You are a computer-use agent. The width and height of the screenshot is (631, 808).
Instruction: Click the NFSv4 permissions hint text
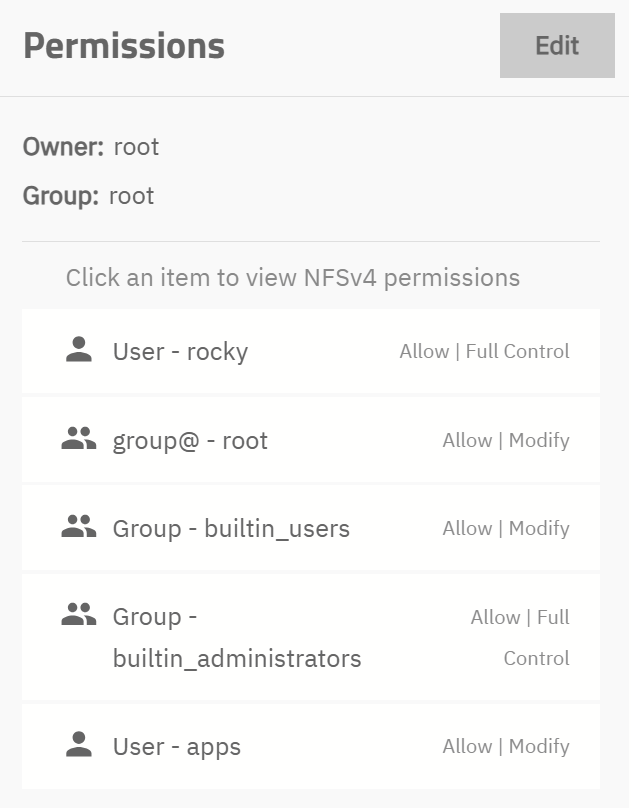(293, 277)
